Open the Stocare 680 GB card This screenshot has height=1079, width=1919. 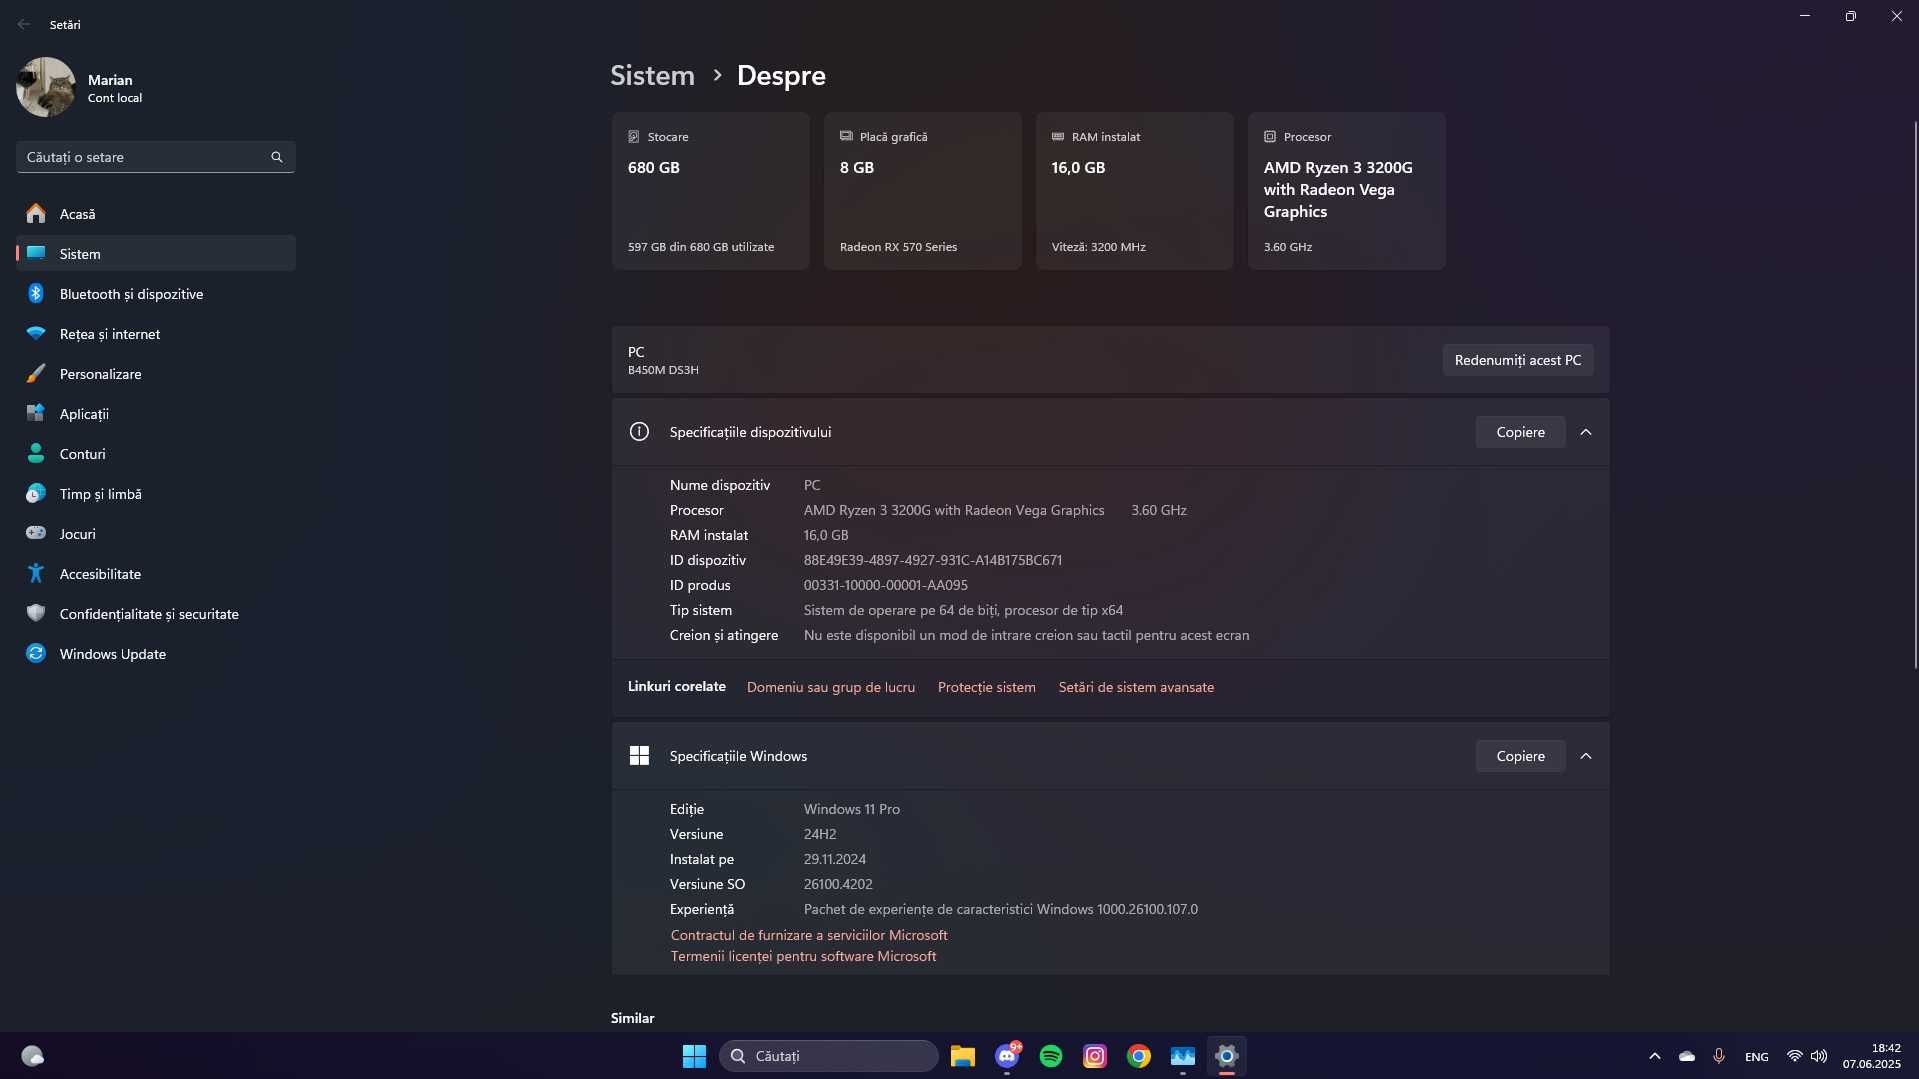click(710, 191)
